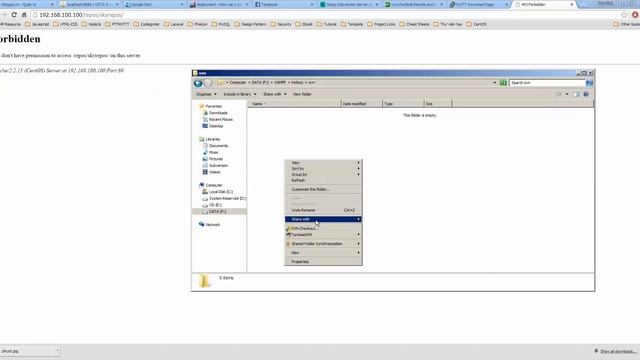Viewport: 640px width, 360px height.
Task: Choose Refresh in the context menu
Action: 323,180
